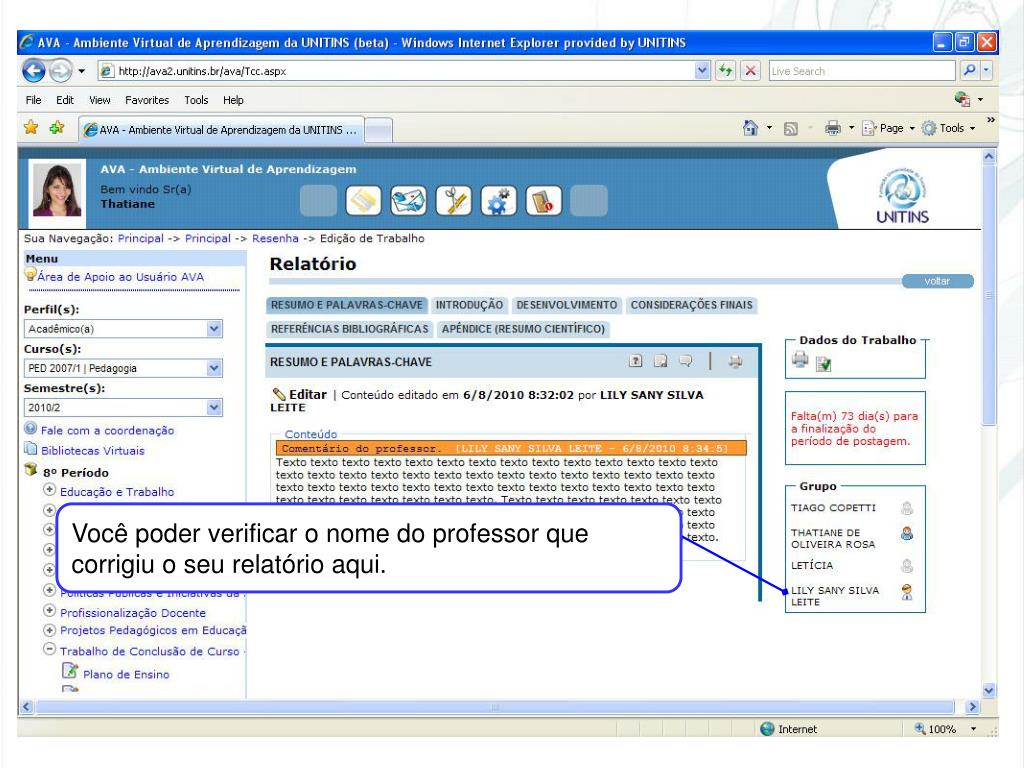Screen dimensions: 1024x768
Task: Collapse Trabalho de Conclusão de Curso node
Action: coord(49,649)
